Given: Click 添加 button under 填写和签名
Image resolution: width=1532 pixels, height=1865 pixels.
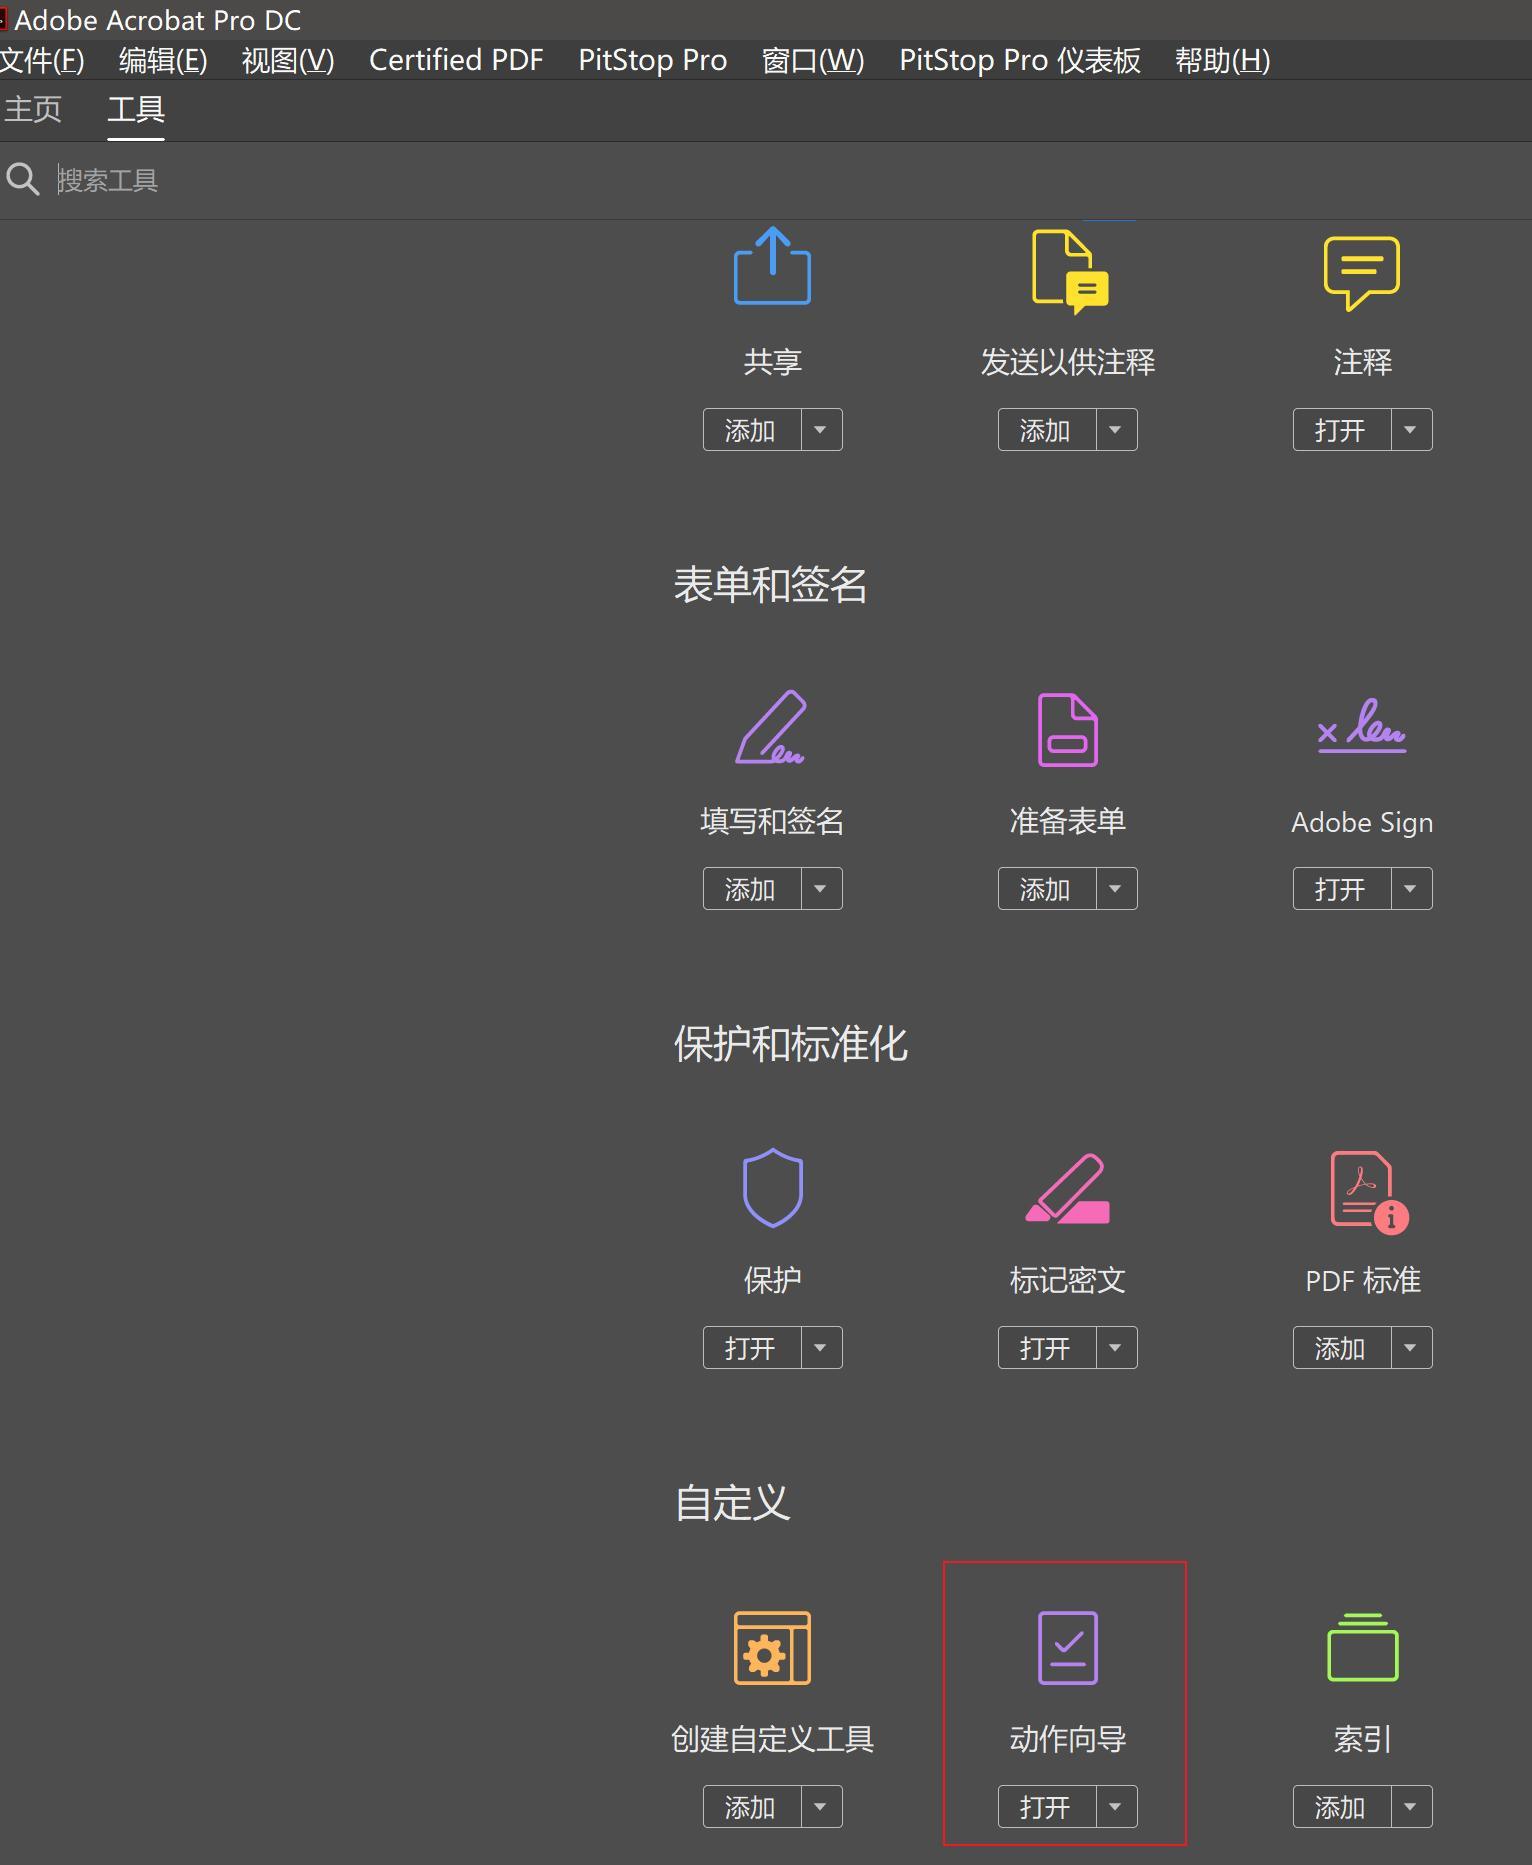Looking at the screenshot, I should click(x=752, y=889).
